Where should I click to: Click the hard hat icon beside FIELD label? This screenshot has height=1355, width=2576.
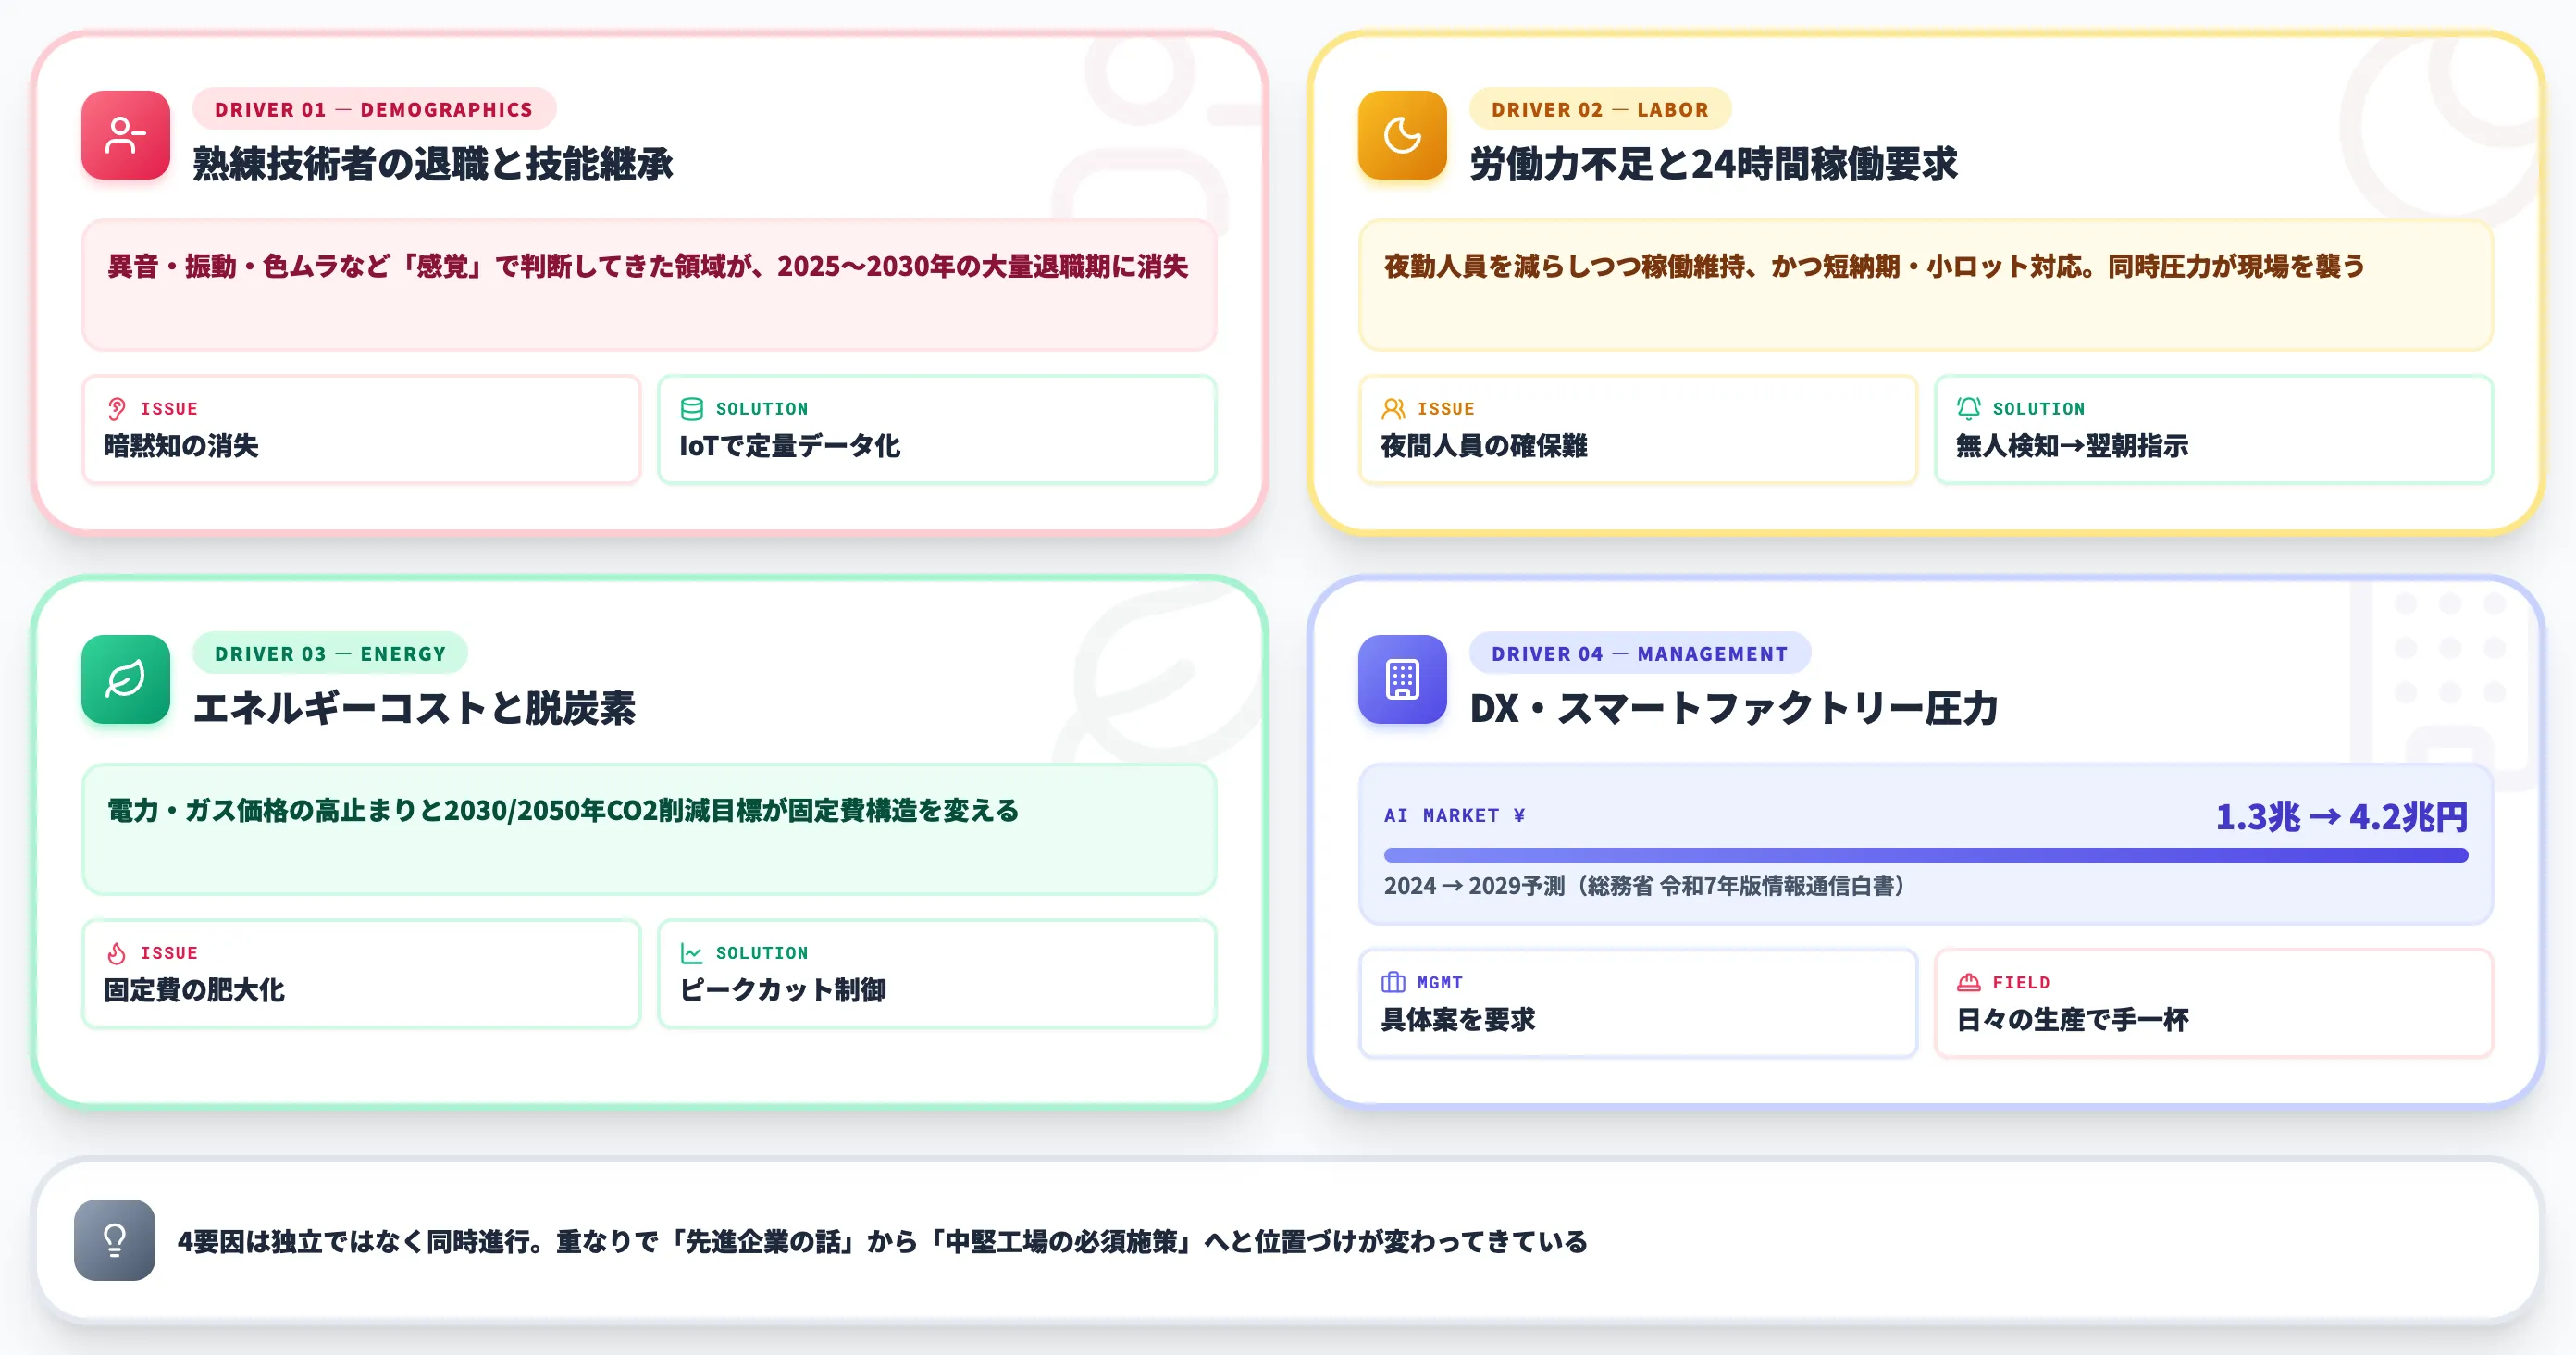[1966, 981]
